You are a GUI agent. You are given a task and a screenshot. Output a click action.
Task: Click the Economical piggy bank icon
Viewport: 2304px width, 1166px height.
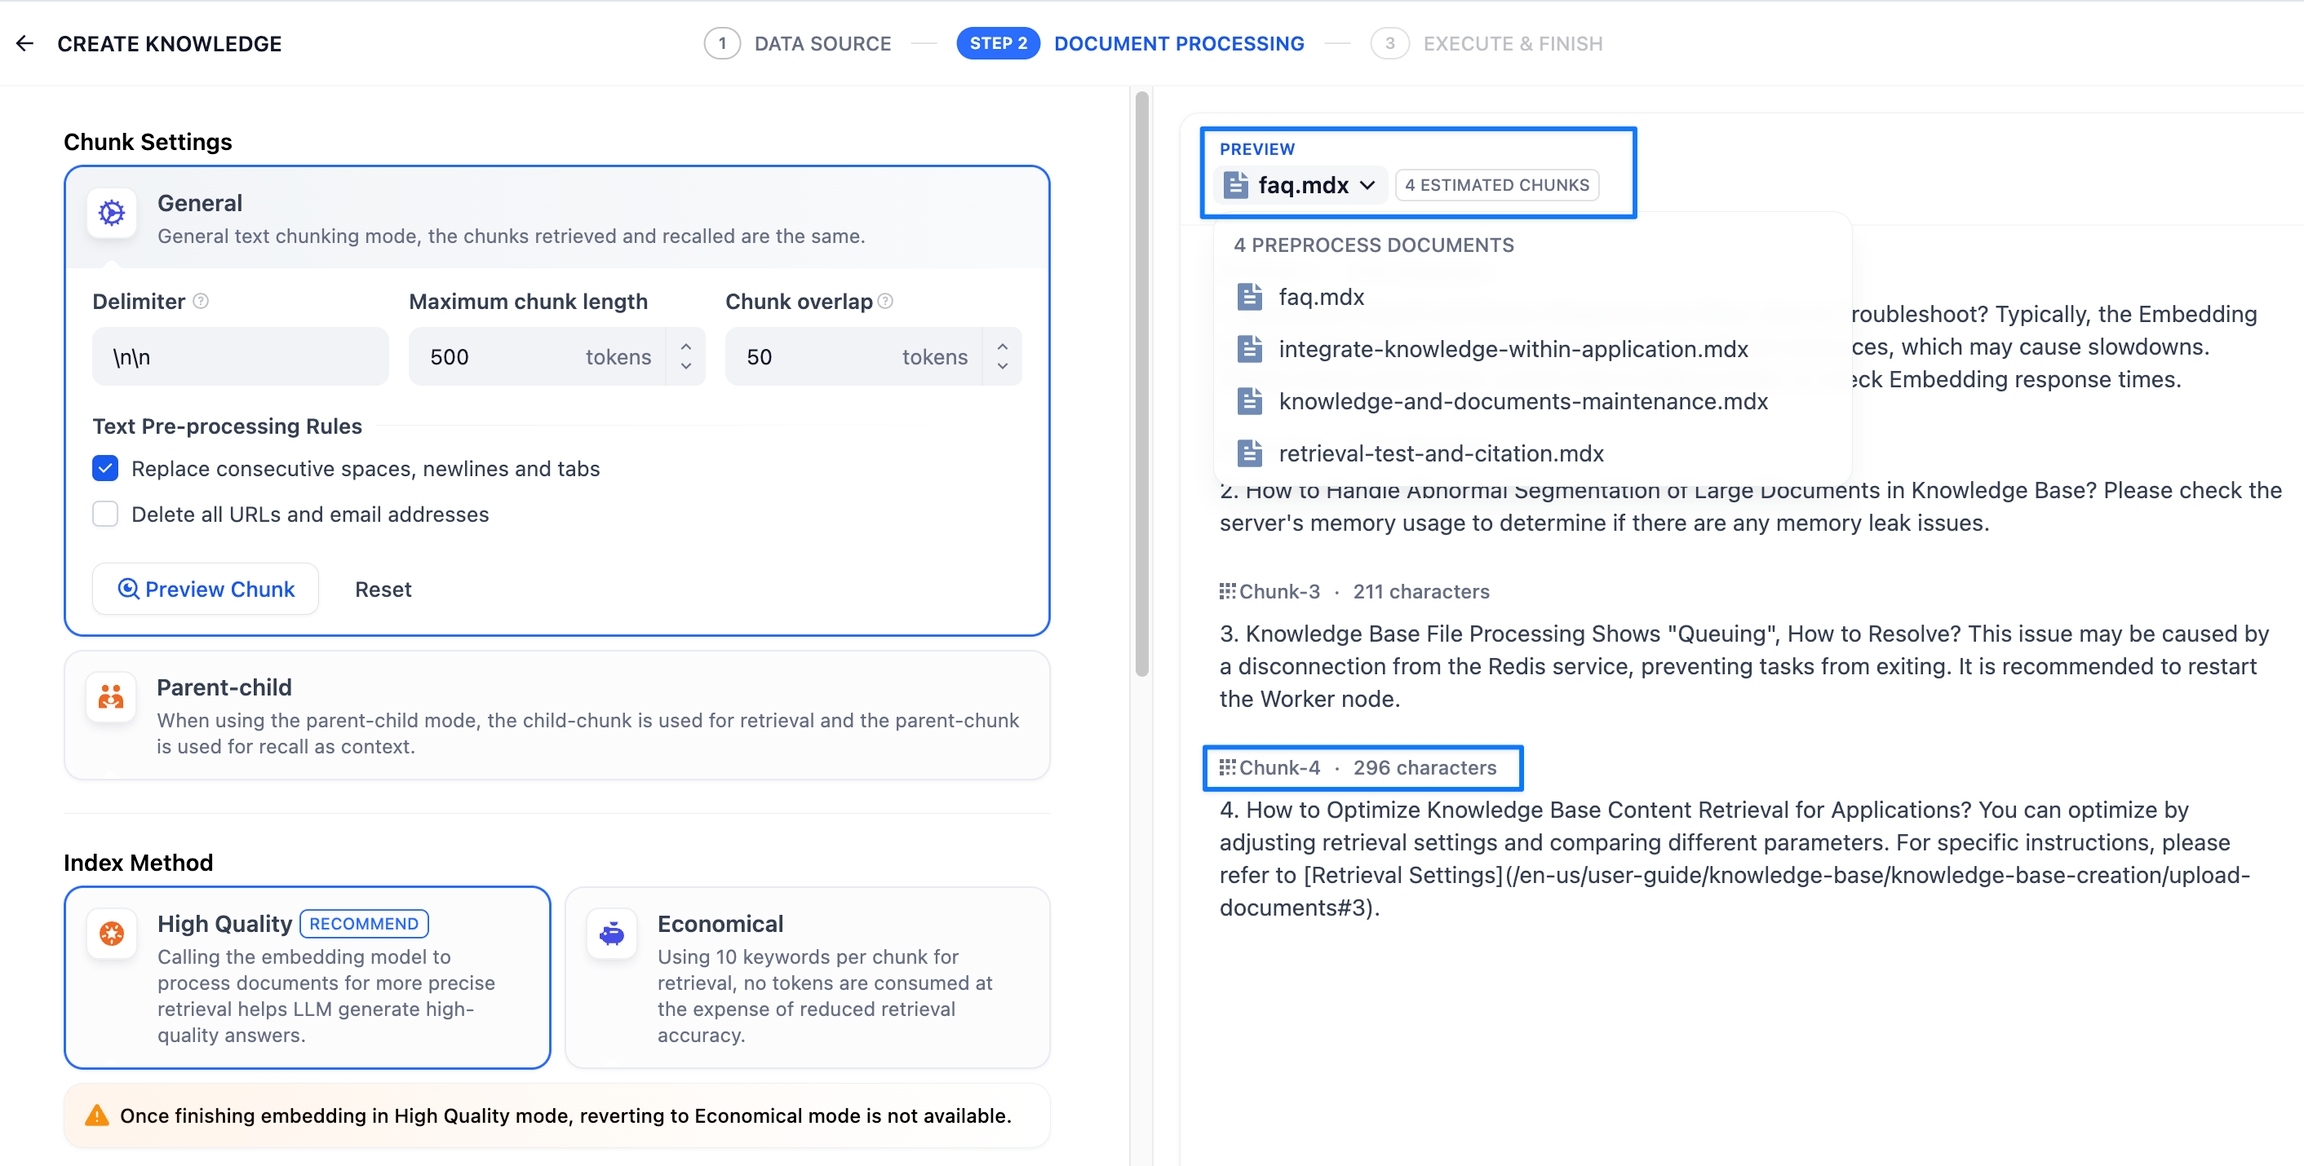[x=612, y=933]
